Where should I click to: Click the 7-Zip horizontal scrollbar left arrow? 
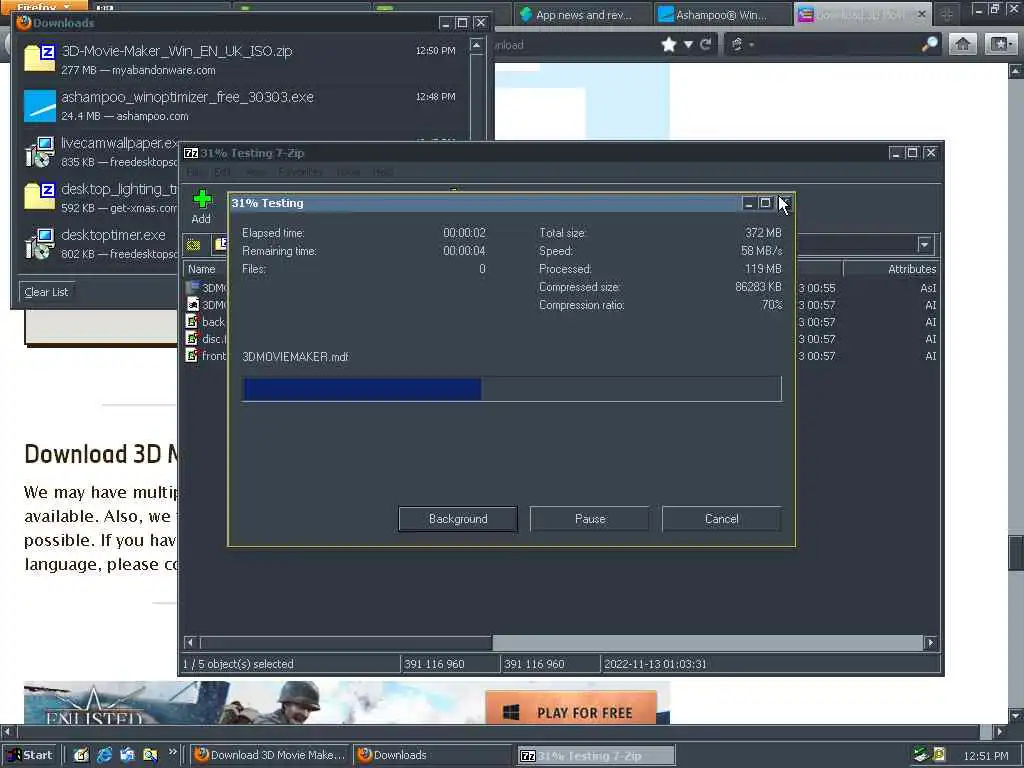pos(191,643)
